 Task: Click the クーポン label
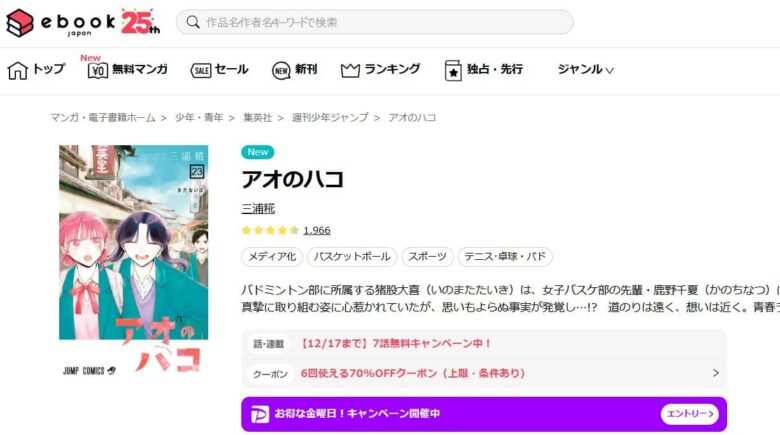270,373
